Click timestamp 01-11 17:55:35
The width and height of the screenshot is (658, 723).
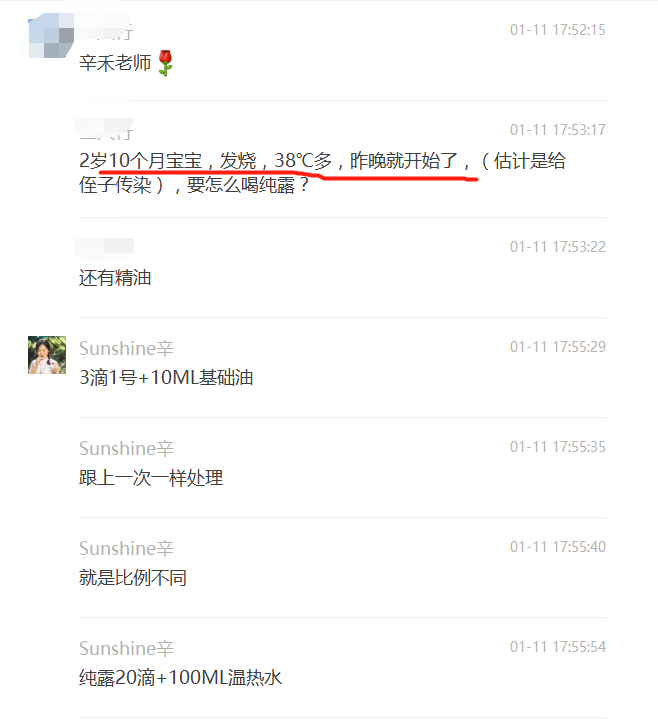[557, 447]
